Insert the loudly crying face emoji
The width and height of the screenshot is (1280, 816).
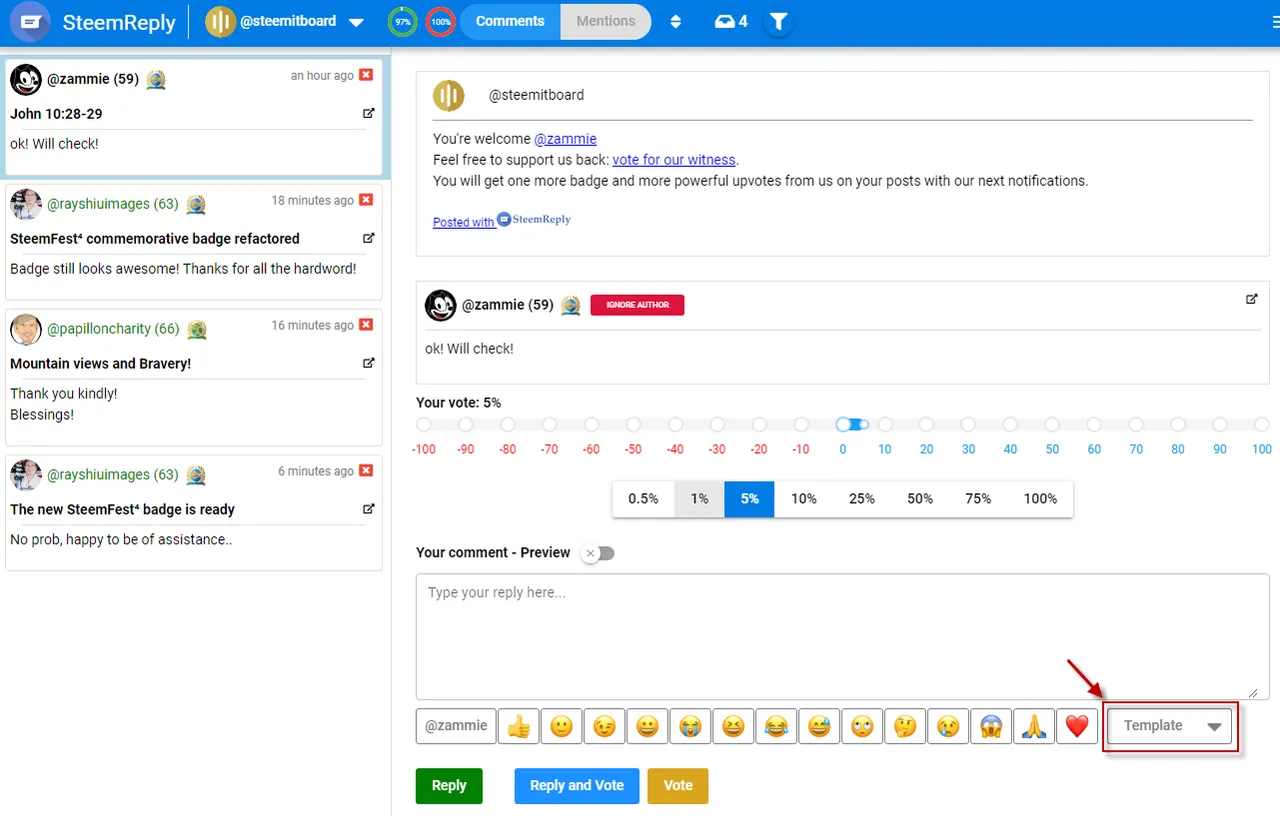(x=690, y=726)
